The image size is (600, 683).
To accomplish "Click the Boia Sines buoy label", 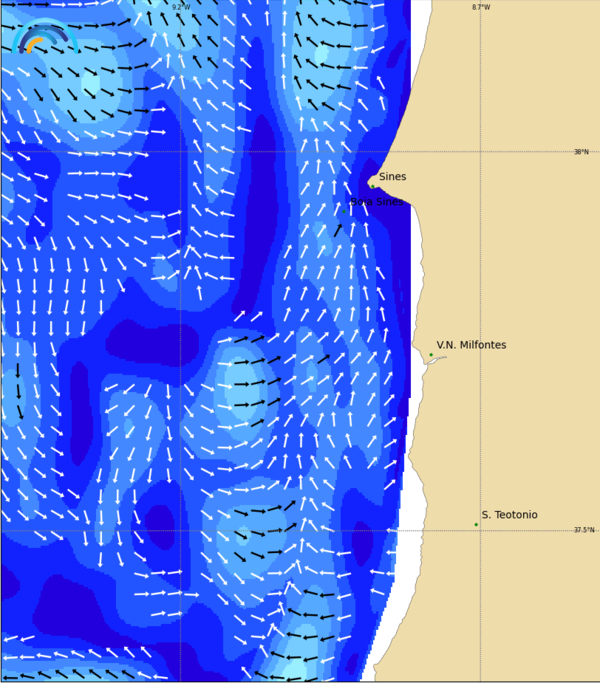I will coord(378,201).
